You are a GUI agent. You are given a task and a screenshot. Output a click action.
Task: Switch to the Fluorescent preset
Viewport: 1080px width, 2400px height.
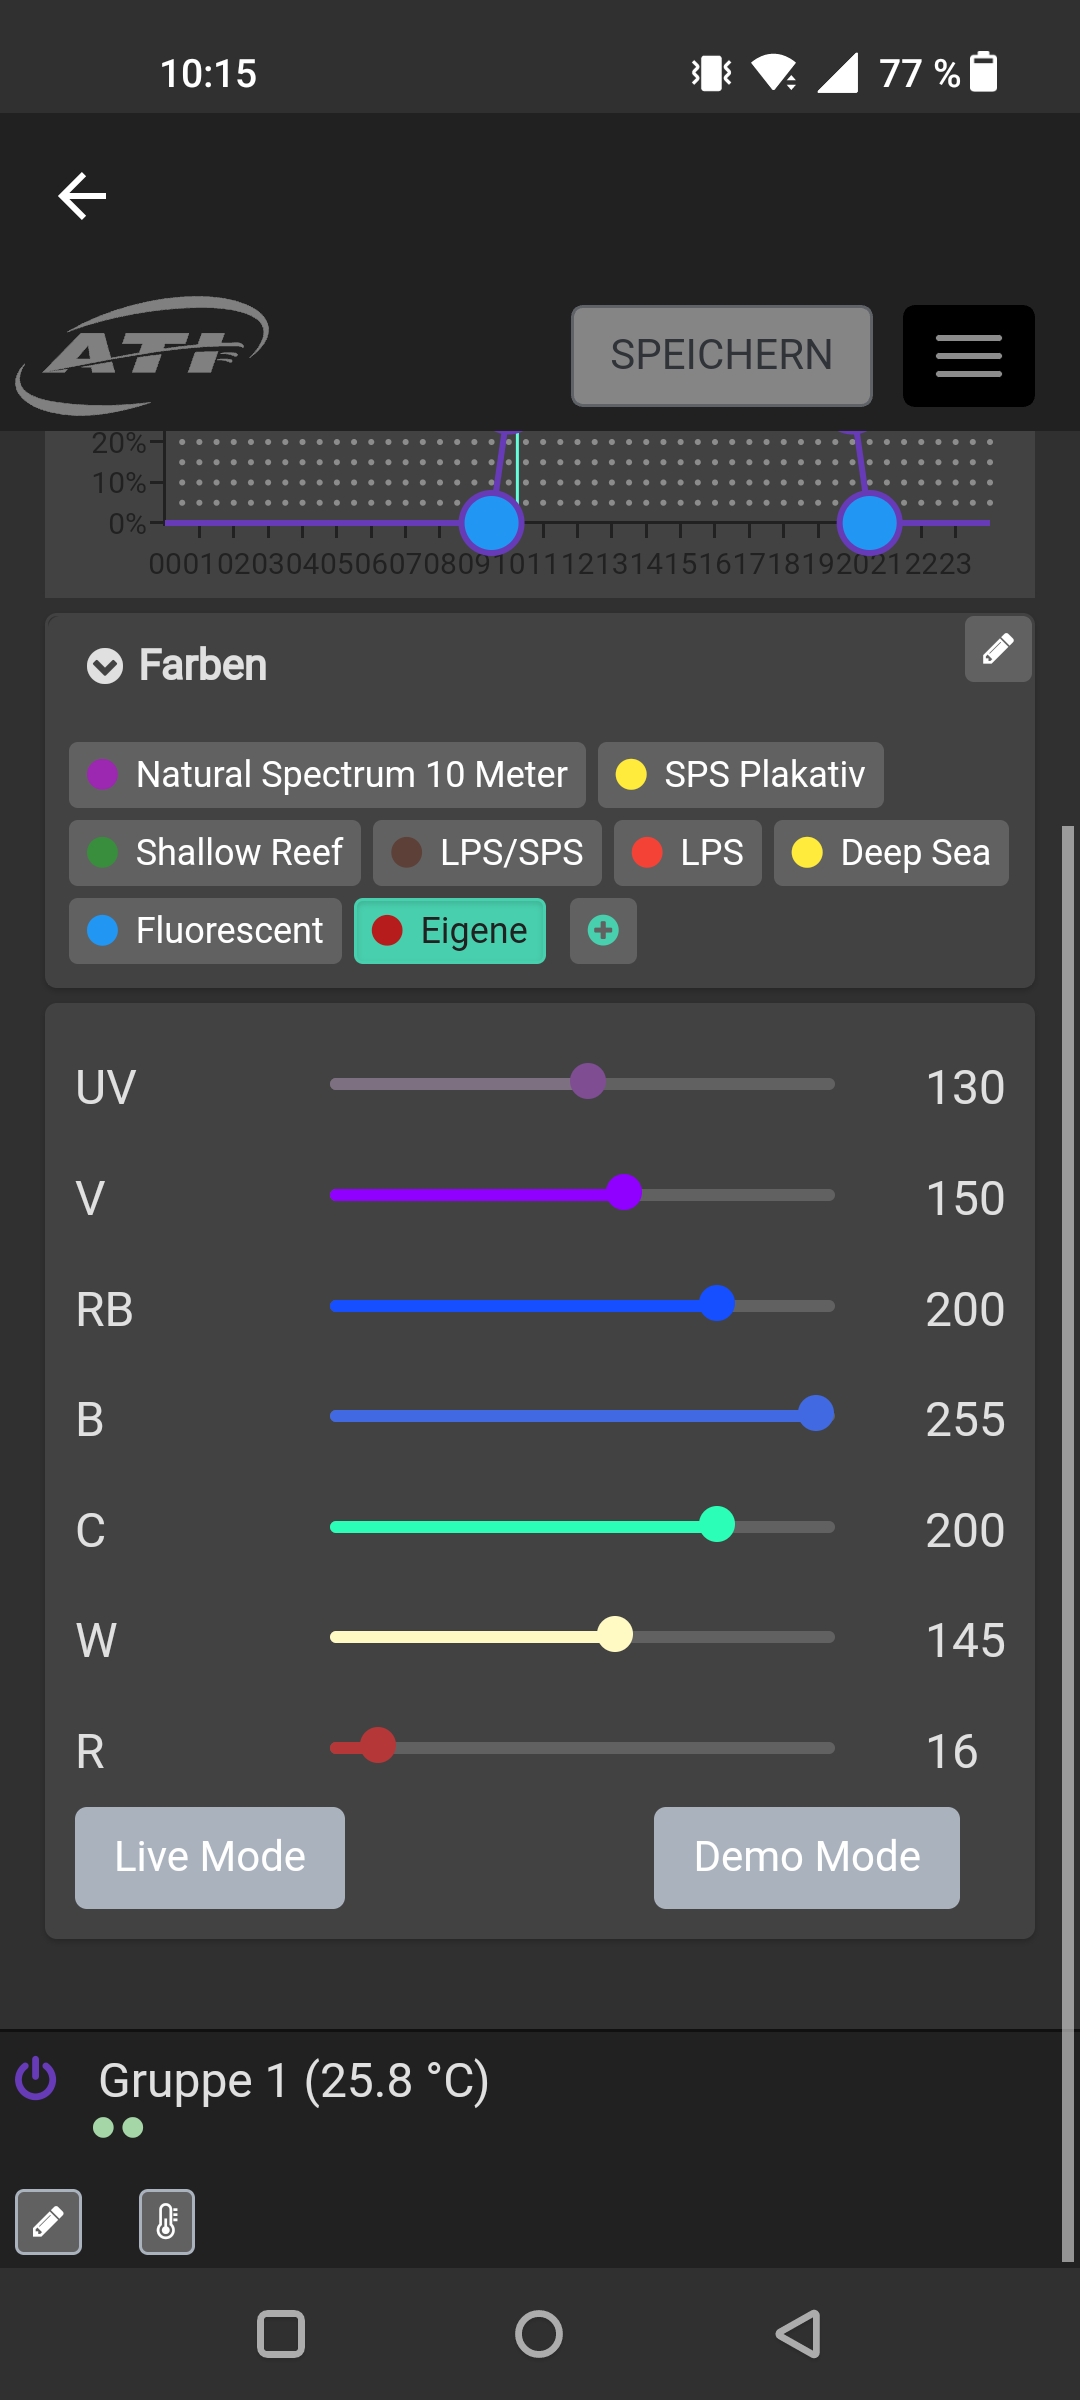pyautogui.click(x=205, y=931)
